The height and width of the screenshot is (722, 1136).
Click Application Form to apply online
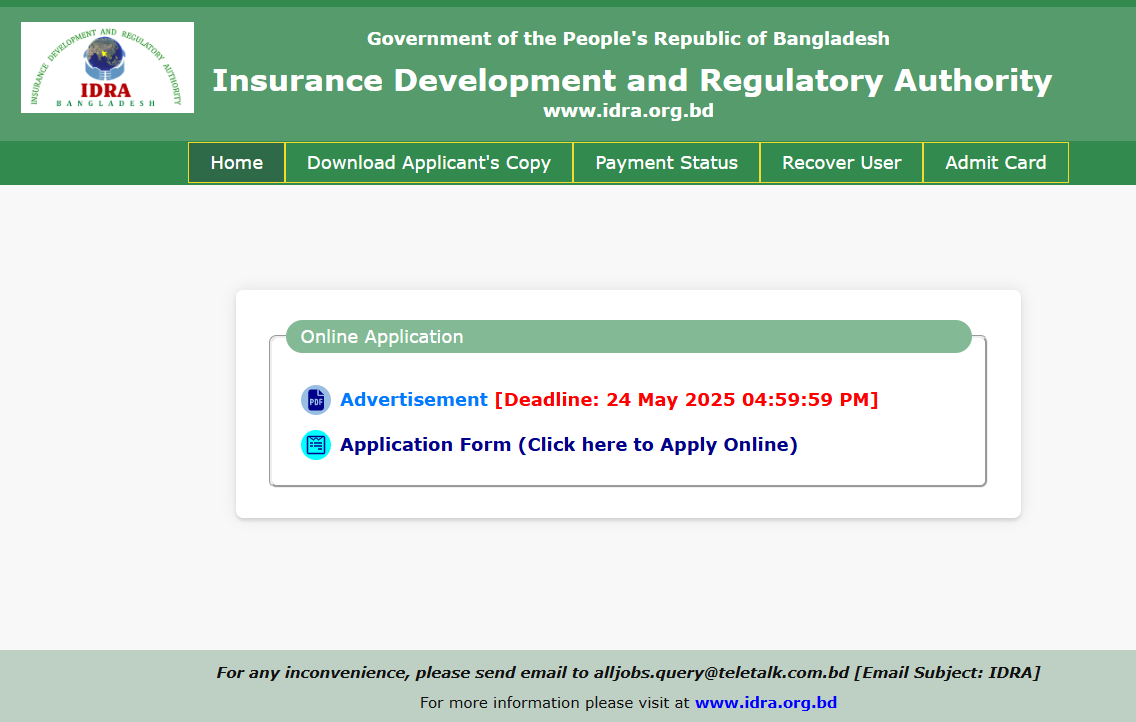pos(569,445)
